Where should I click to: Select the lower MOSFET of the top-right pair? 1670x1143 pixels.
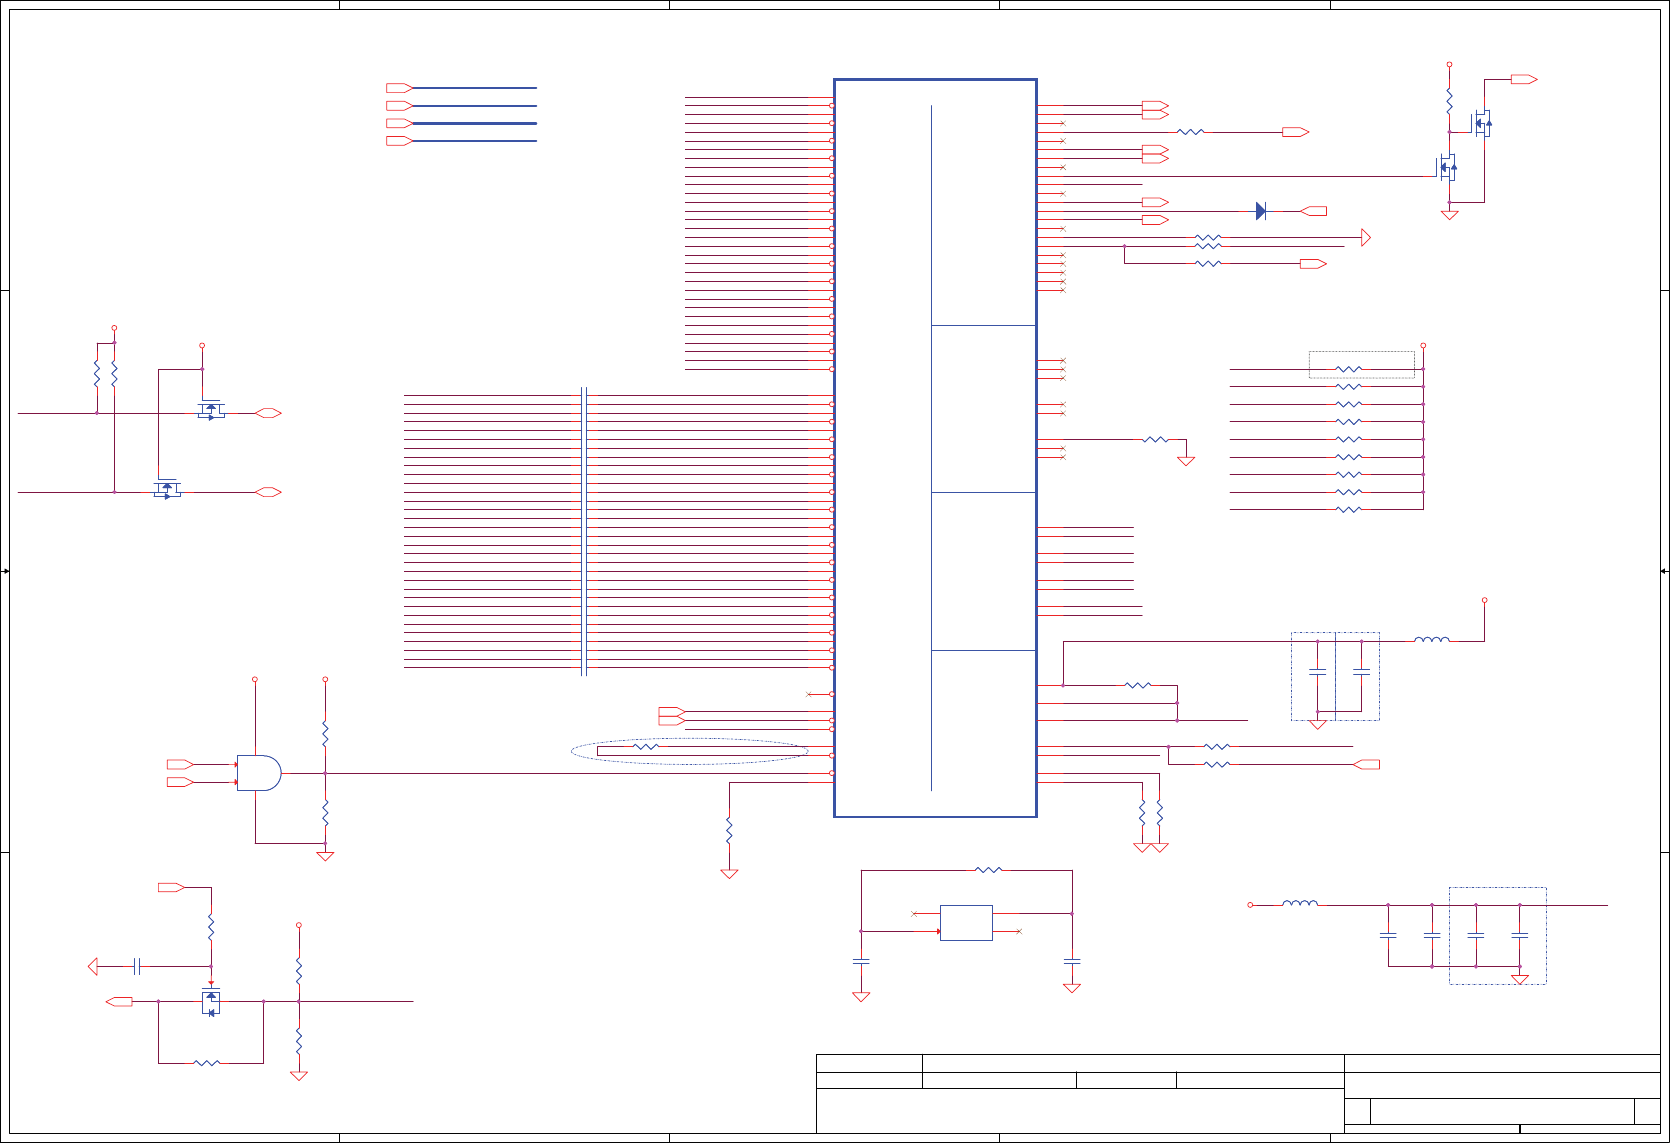tap(1447, 167)
